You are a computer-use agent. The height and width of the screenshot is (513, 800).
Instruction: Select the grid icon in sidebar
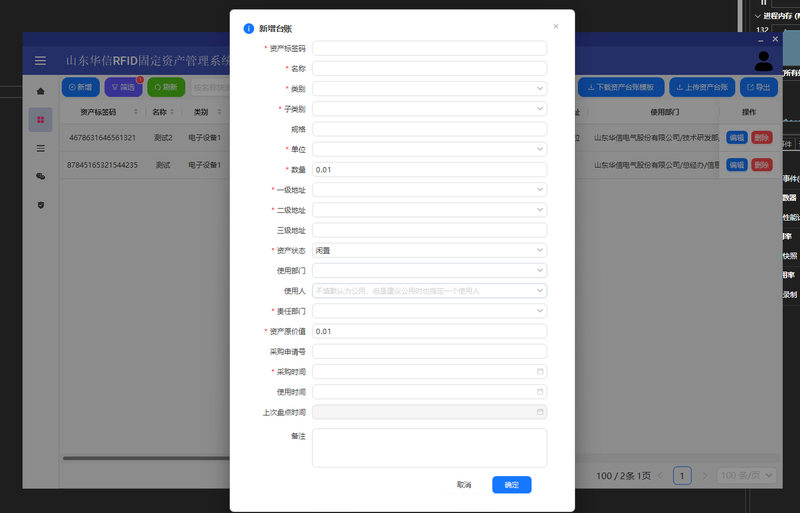(40, 120)
